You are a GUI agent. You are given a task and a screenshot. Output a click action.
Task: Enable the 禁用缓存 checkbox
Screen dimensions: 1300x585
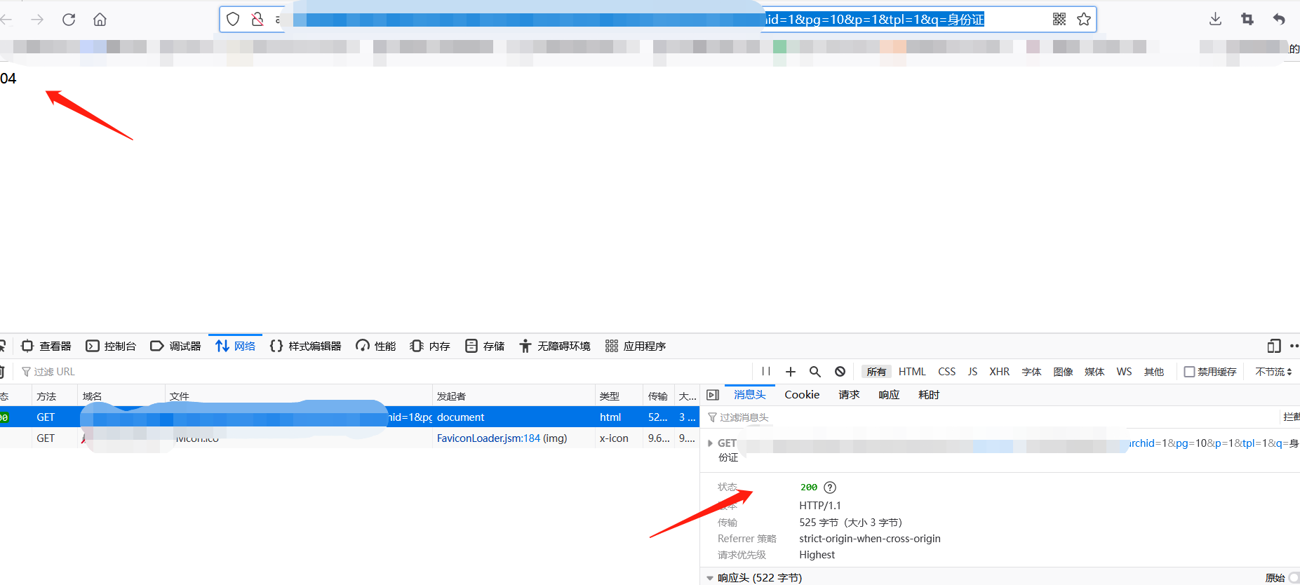click(1189, 372)
